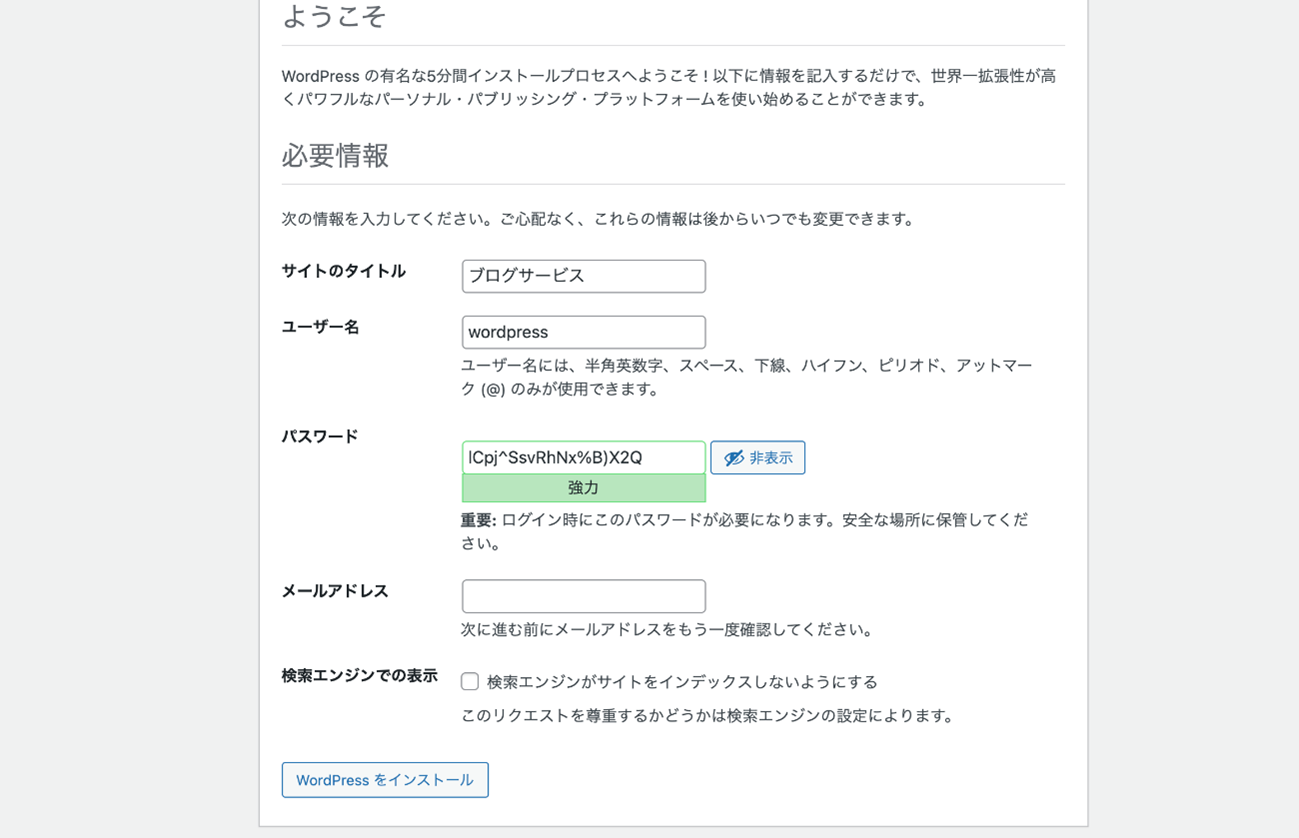Click the username allowed-characters help text
The width and height of the screenshot is (1299, 838).
(x=745, y=377)
